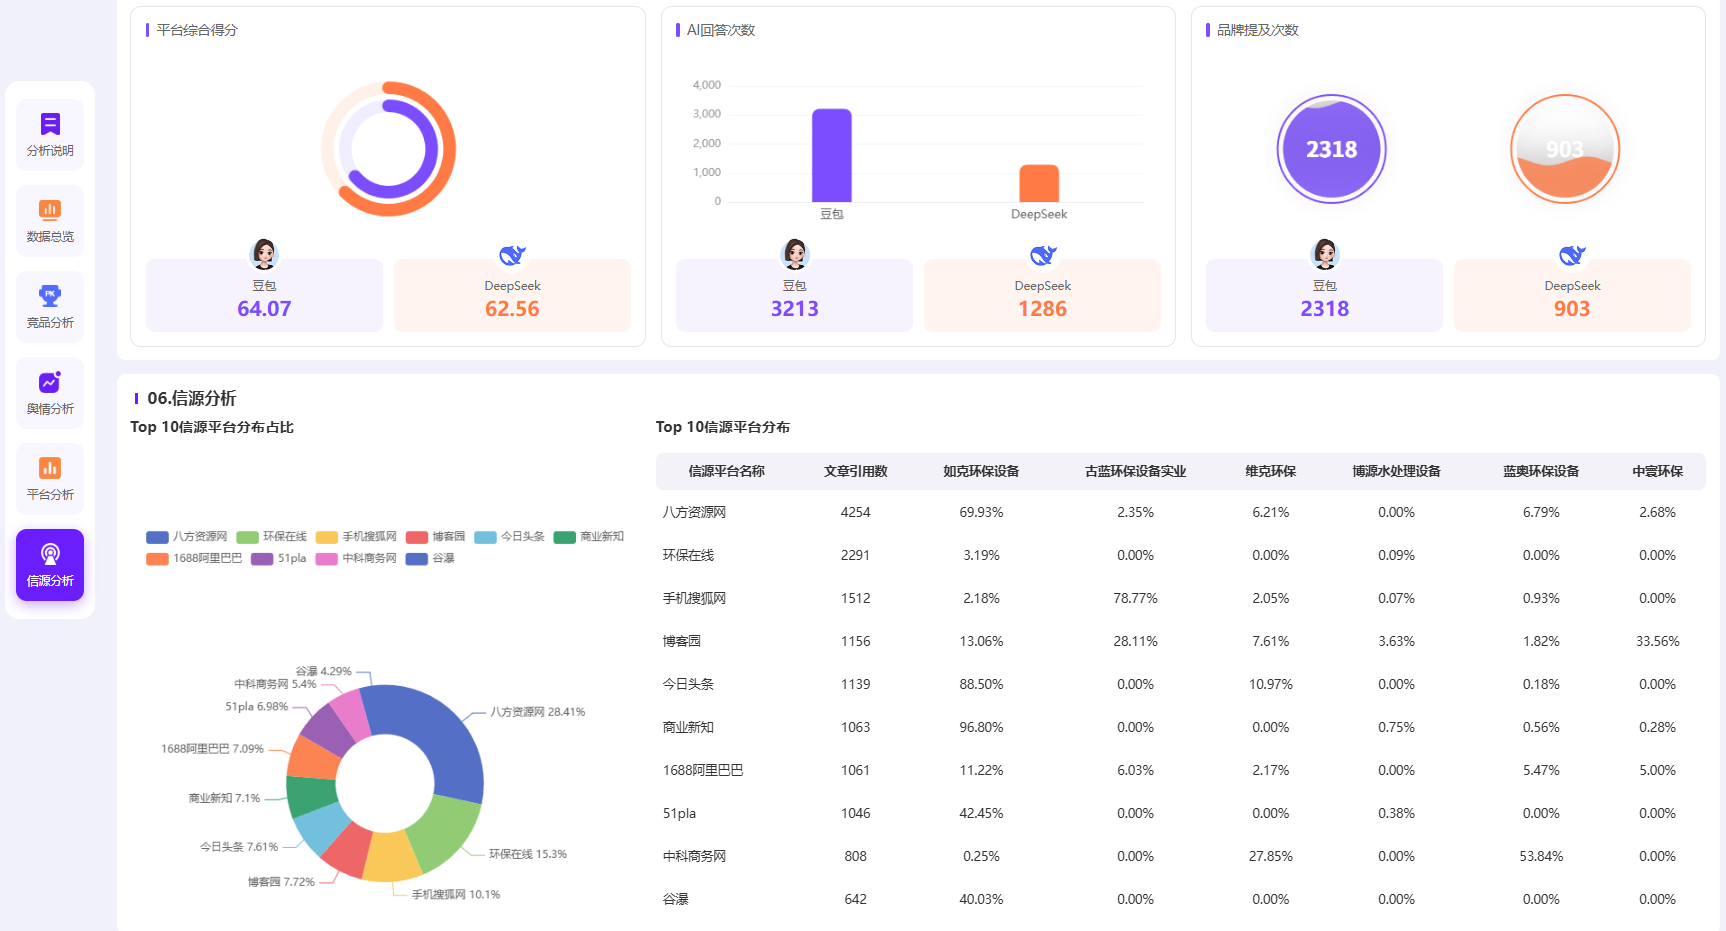Click 环保在线 row name in the table
Screen dimensions: 1726x931
point(689,555)
